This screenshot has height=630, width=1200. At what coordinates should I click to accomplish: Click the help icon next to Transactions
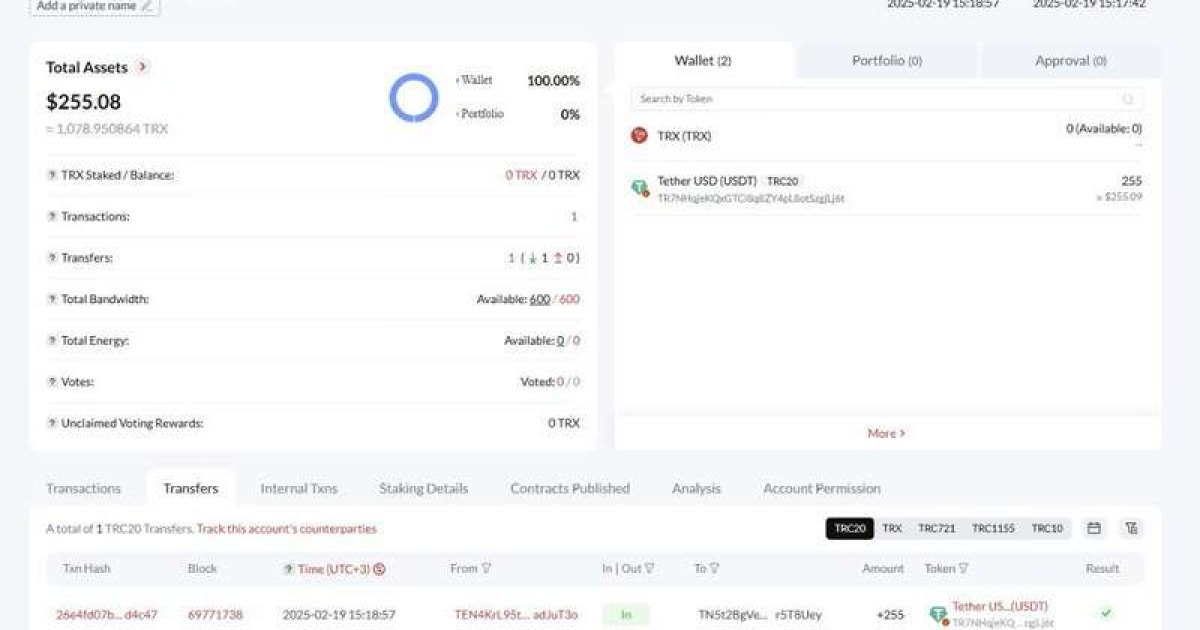52,216
